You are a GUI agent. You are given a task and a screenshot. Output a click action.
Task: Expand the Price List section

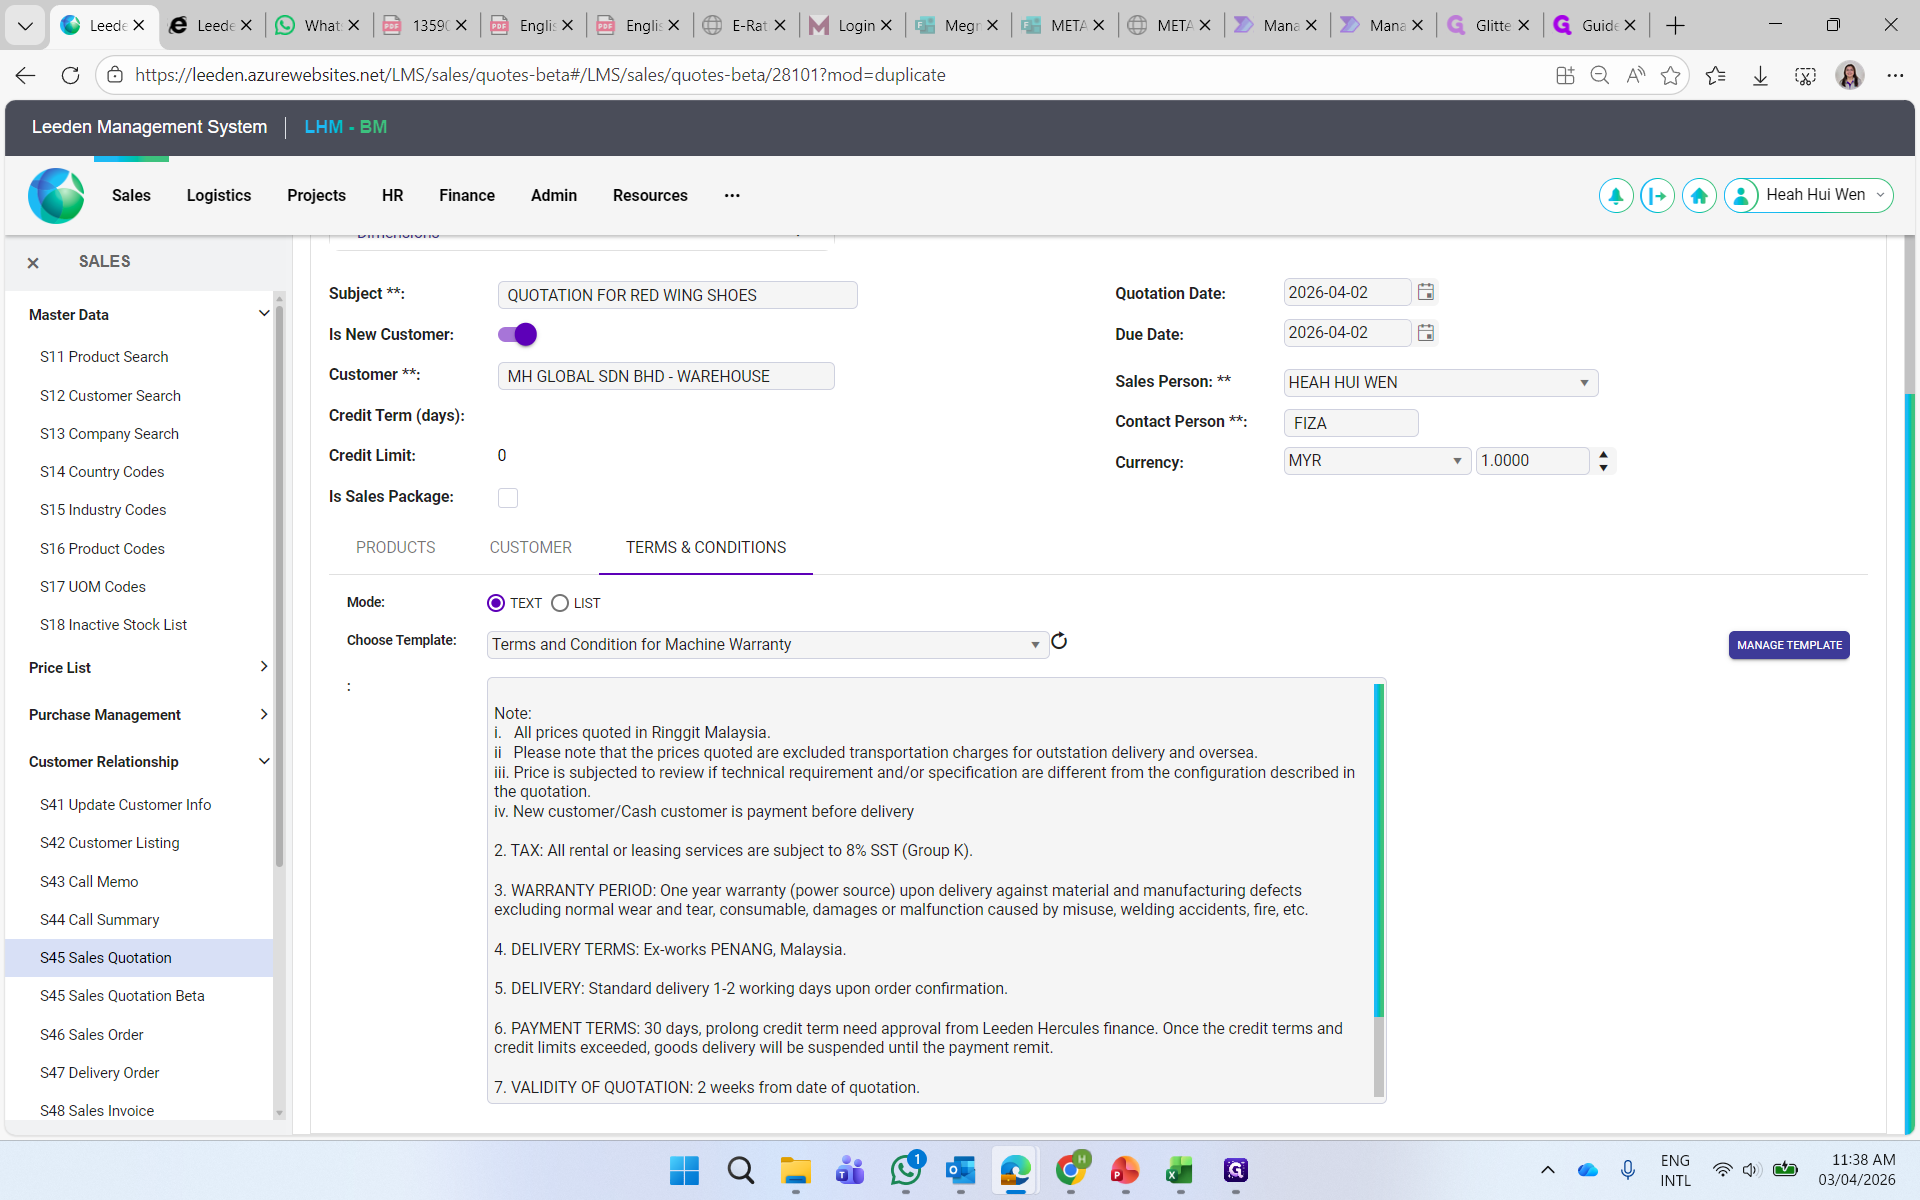click(264, 667)
